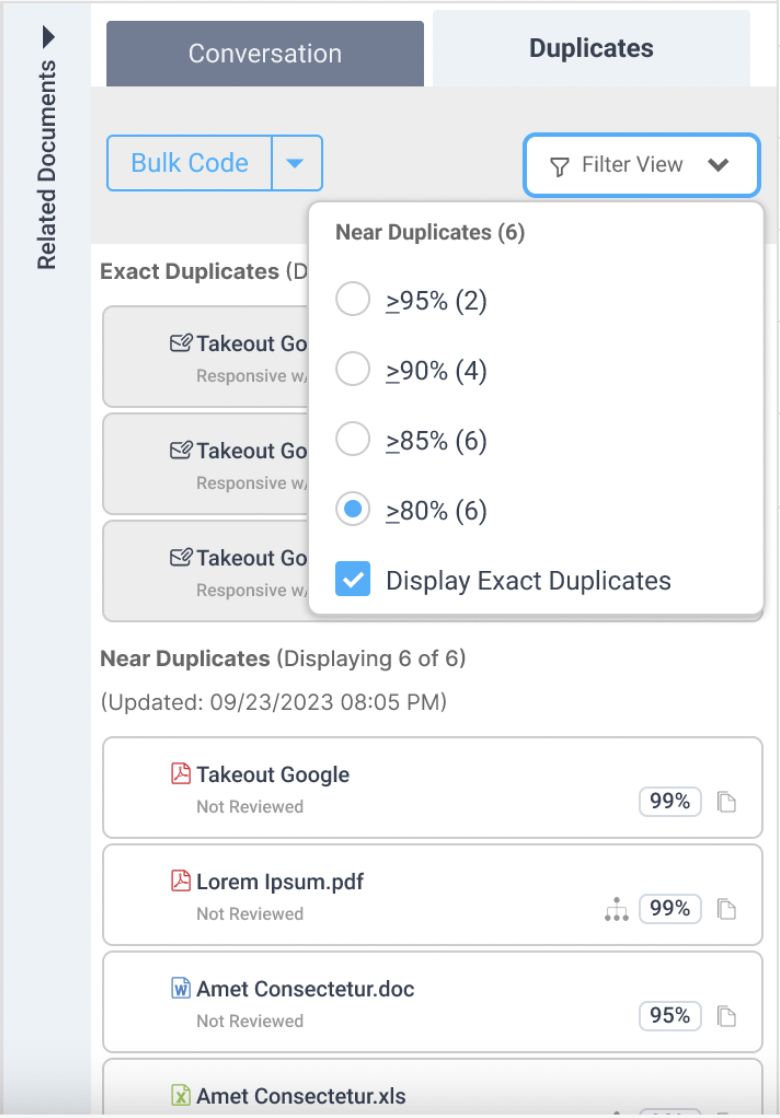Click the 95% similarity badge

[670, 1015]
